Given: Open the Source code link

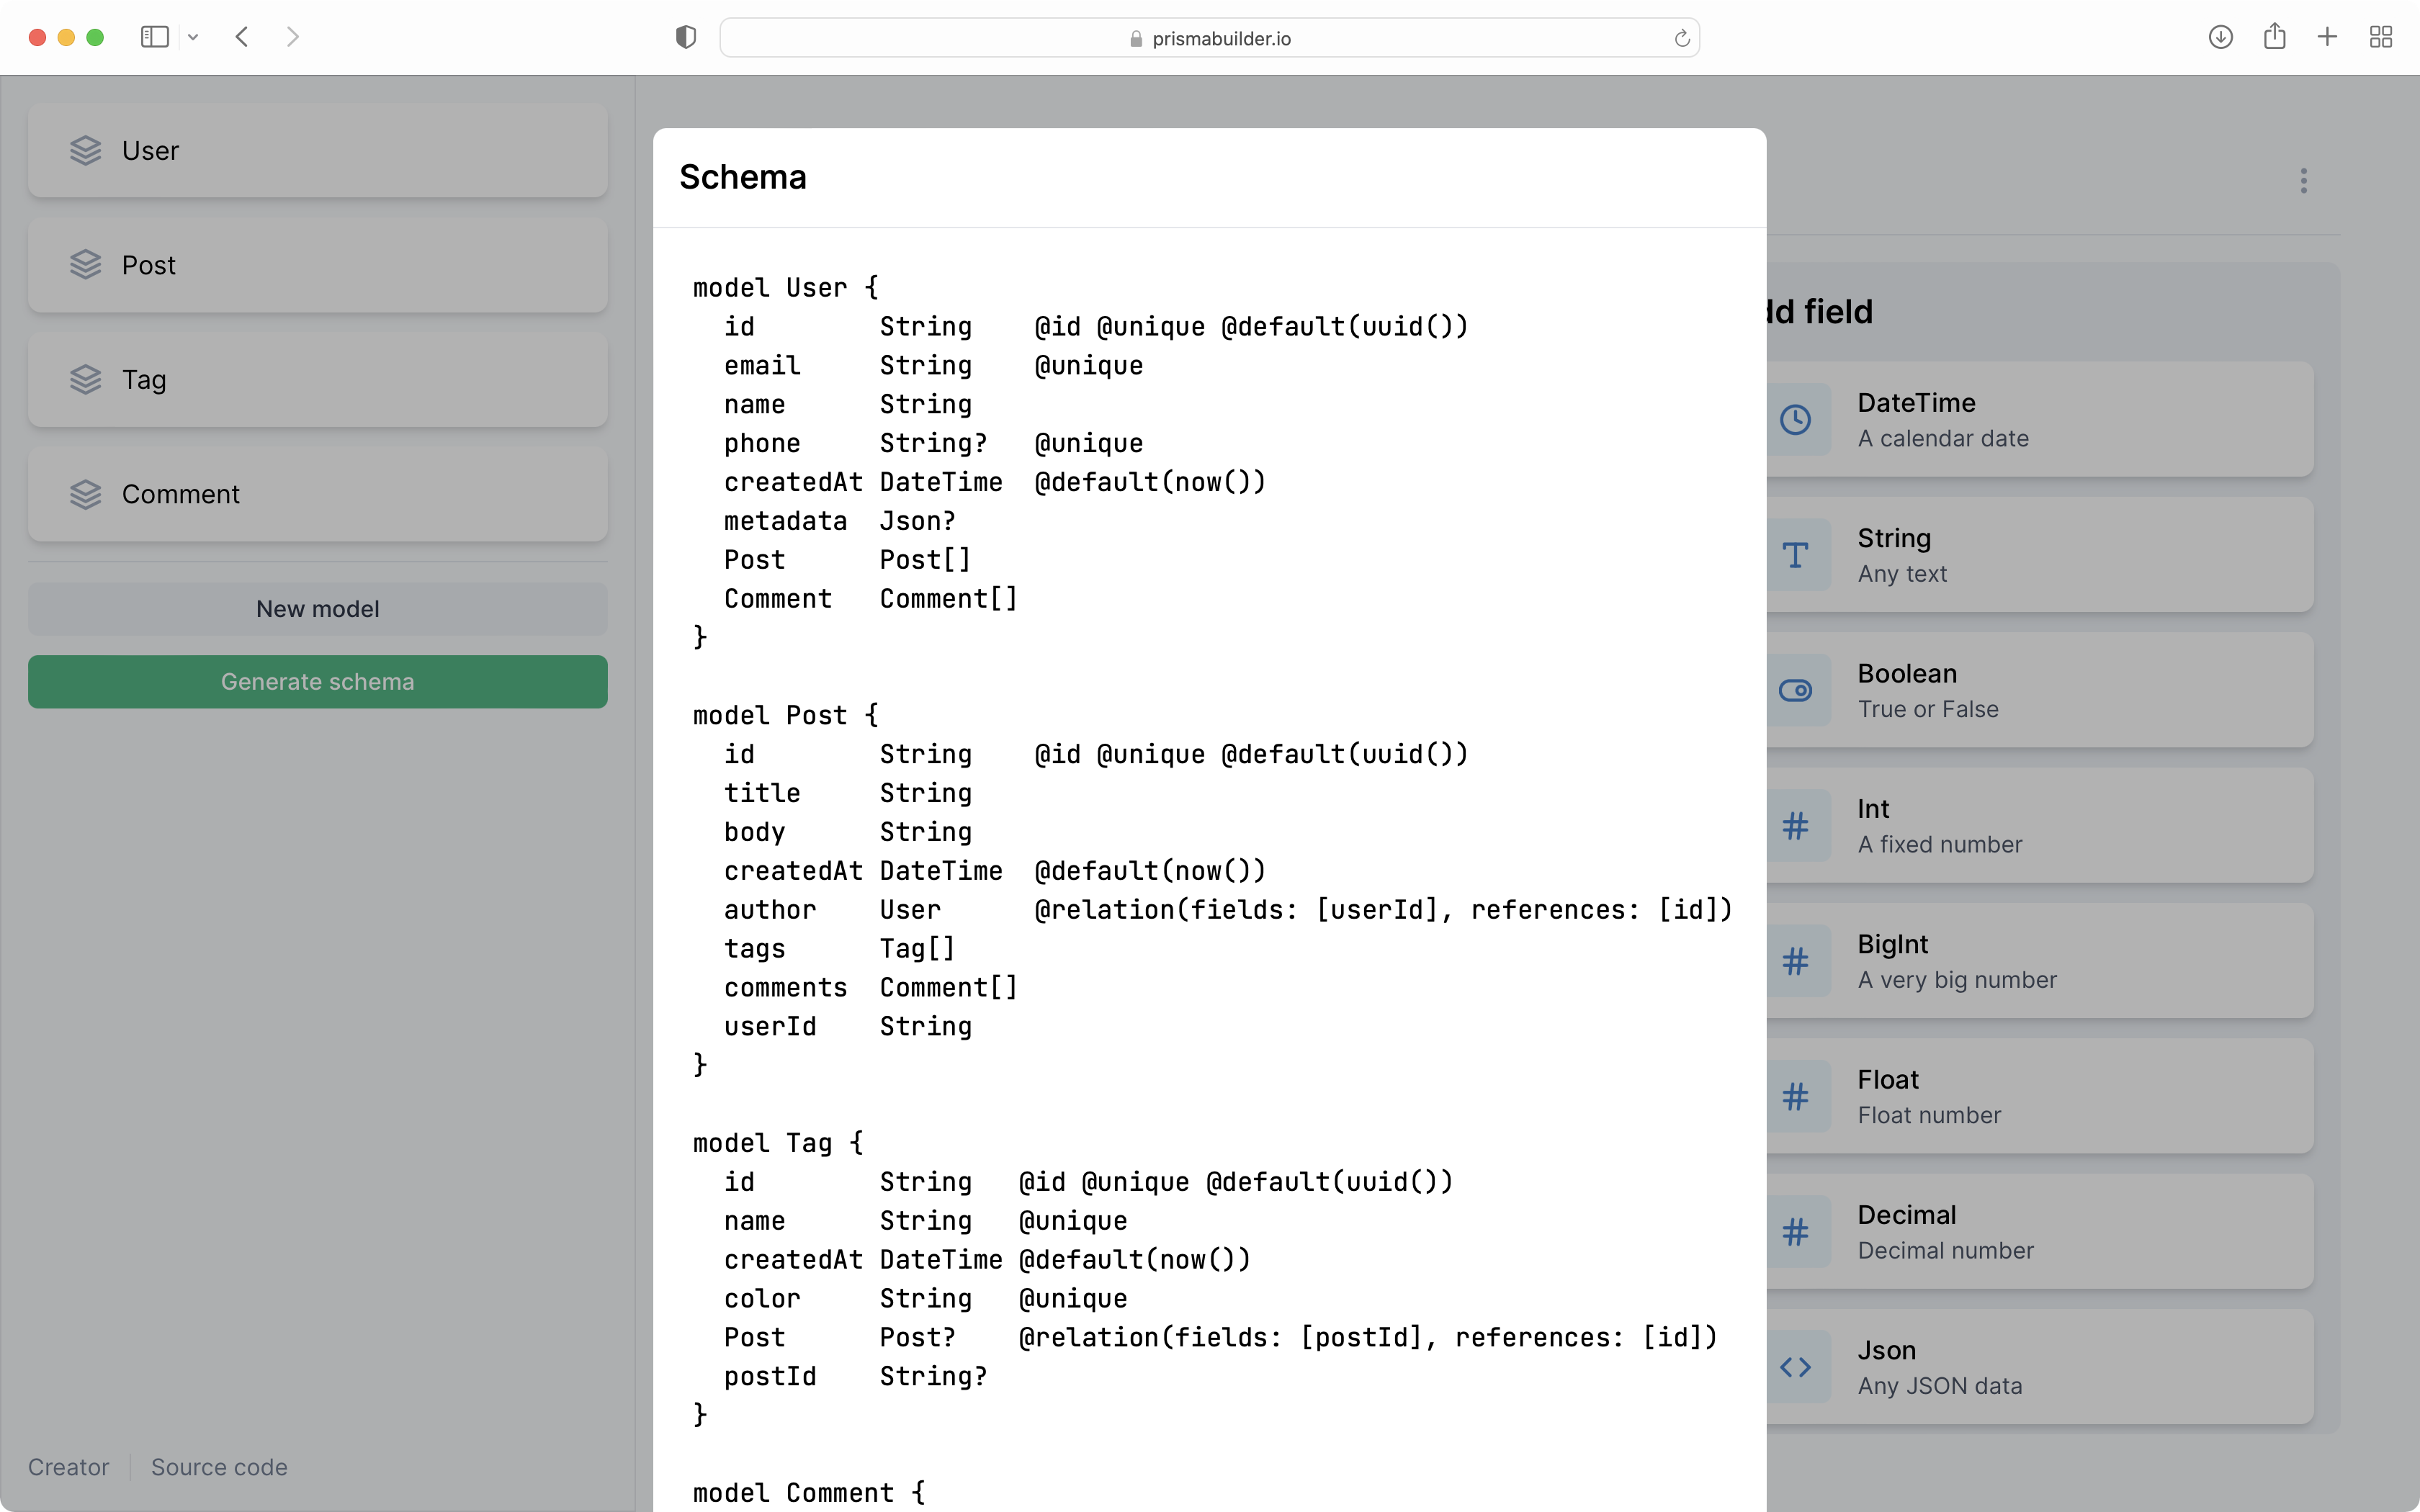Looking at the screenshot, I should tap(219, 1467).
